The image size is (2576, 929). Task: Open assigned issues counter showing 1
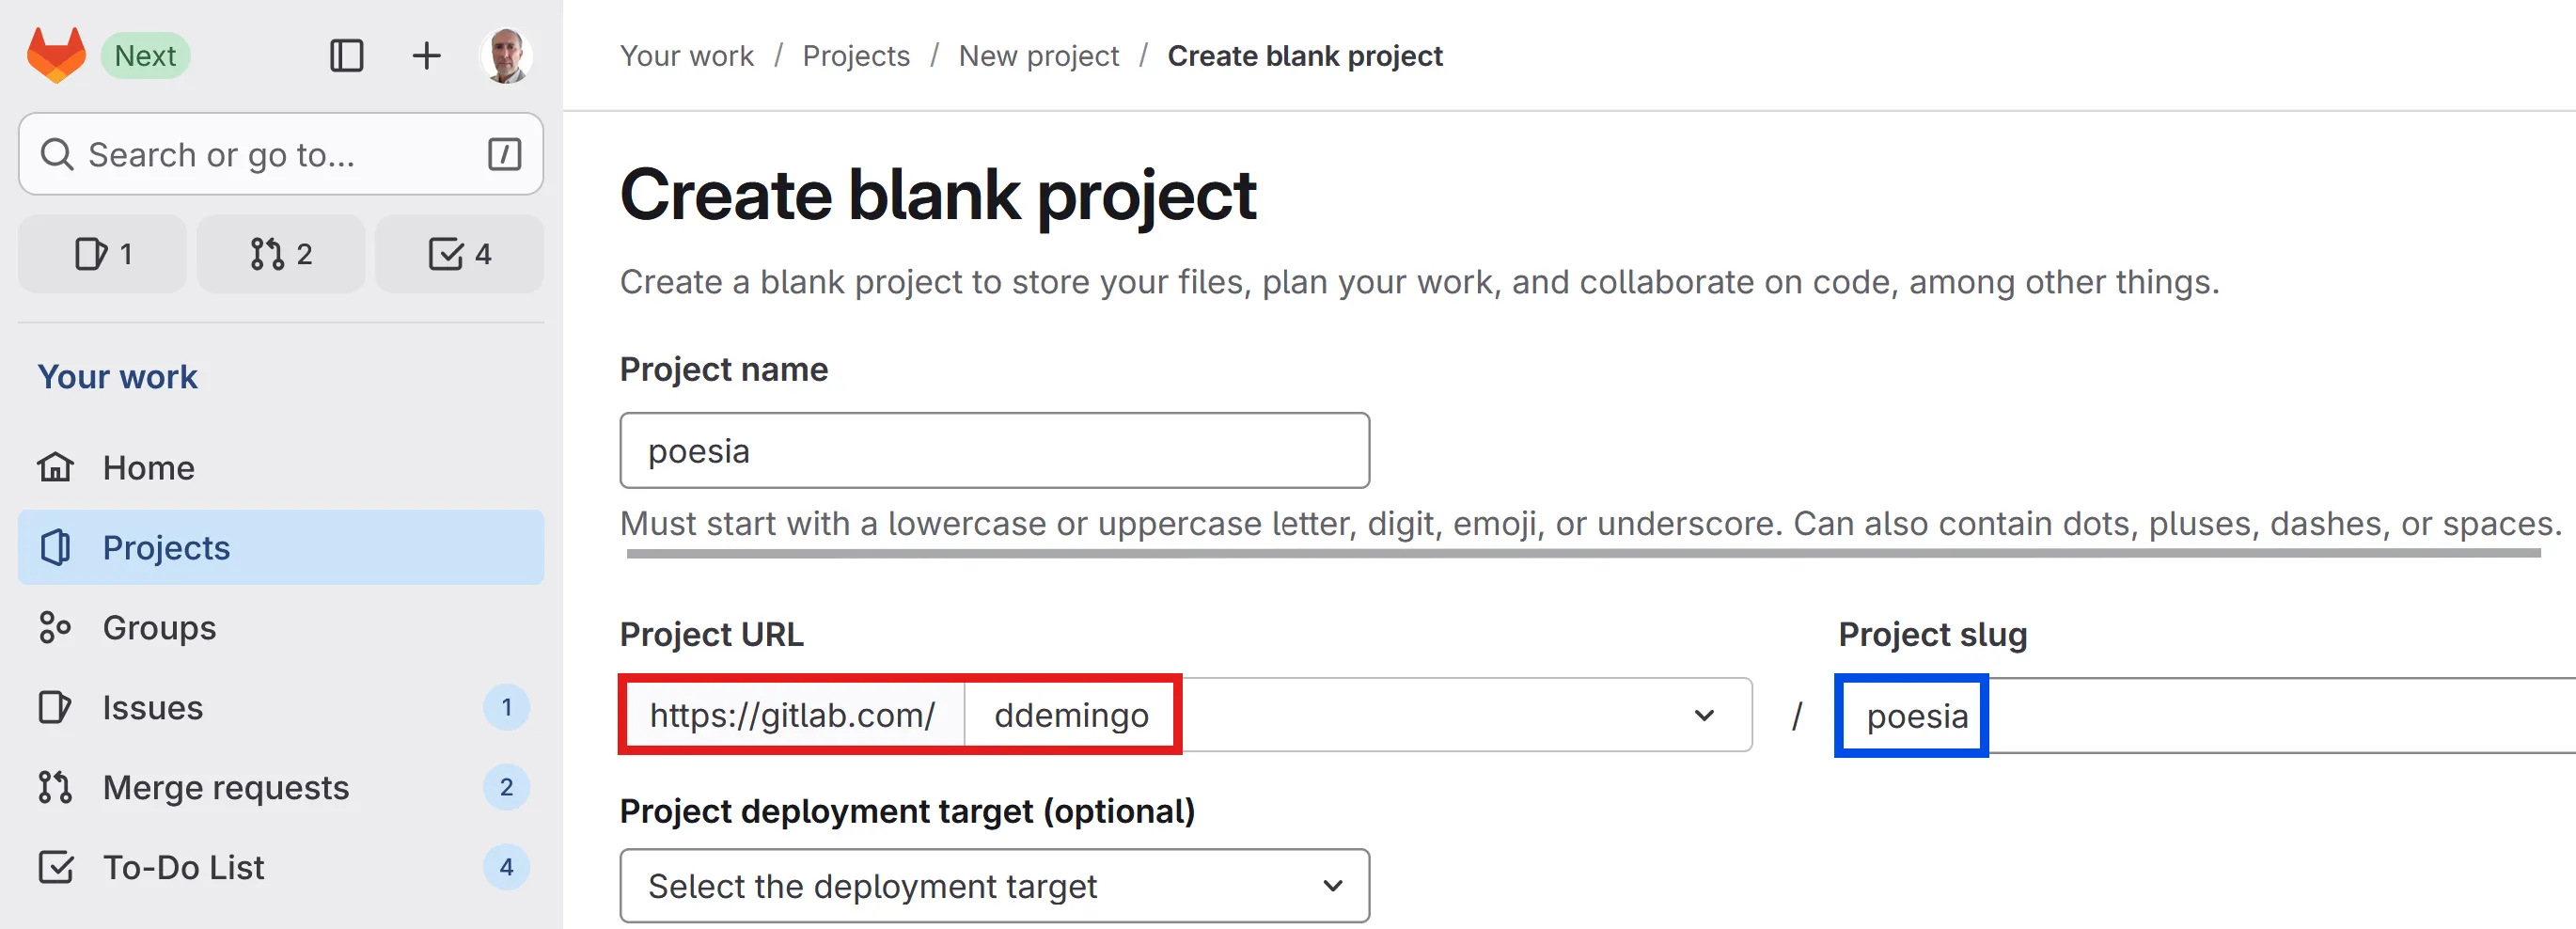[103, 254]
